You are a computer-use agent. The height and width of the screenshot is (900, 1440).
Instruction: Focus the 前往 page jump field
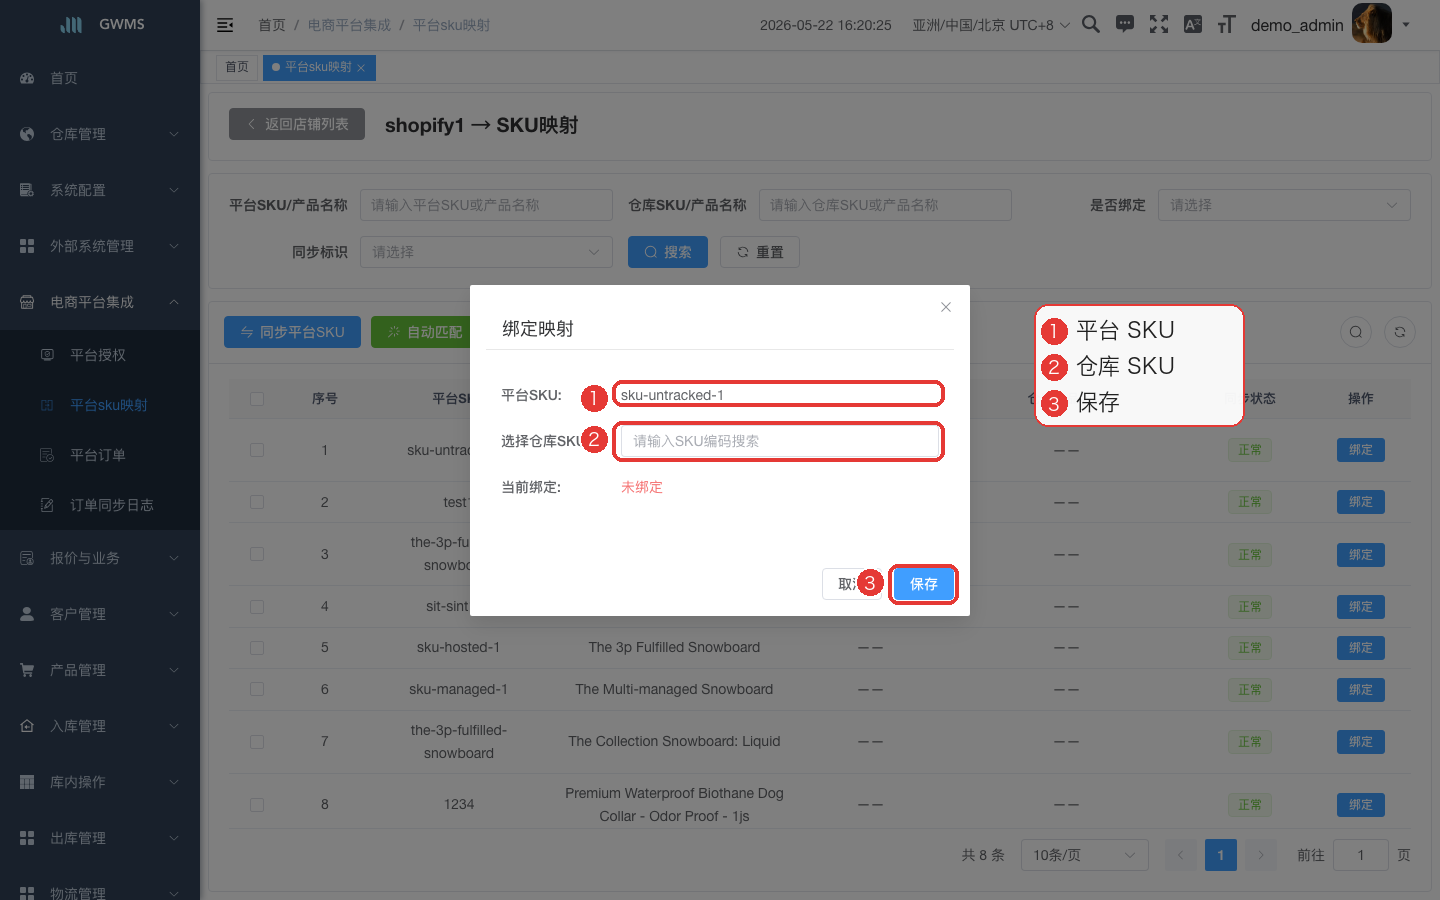pos(1360,855)
